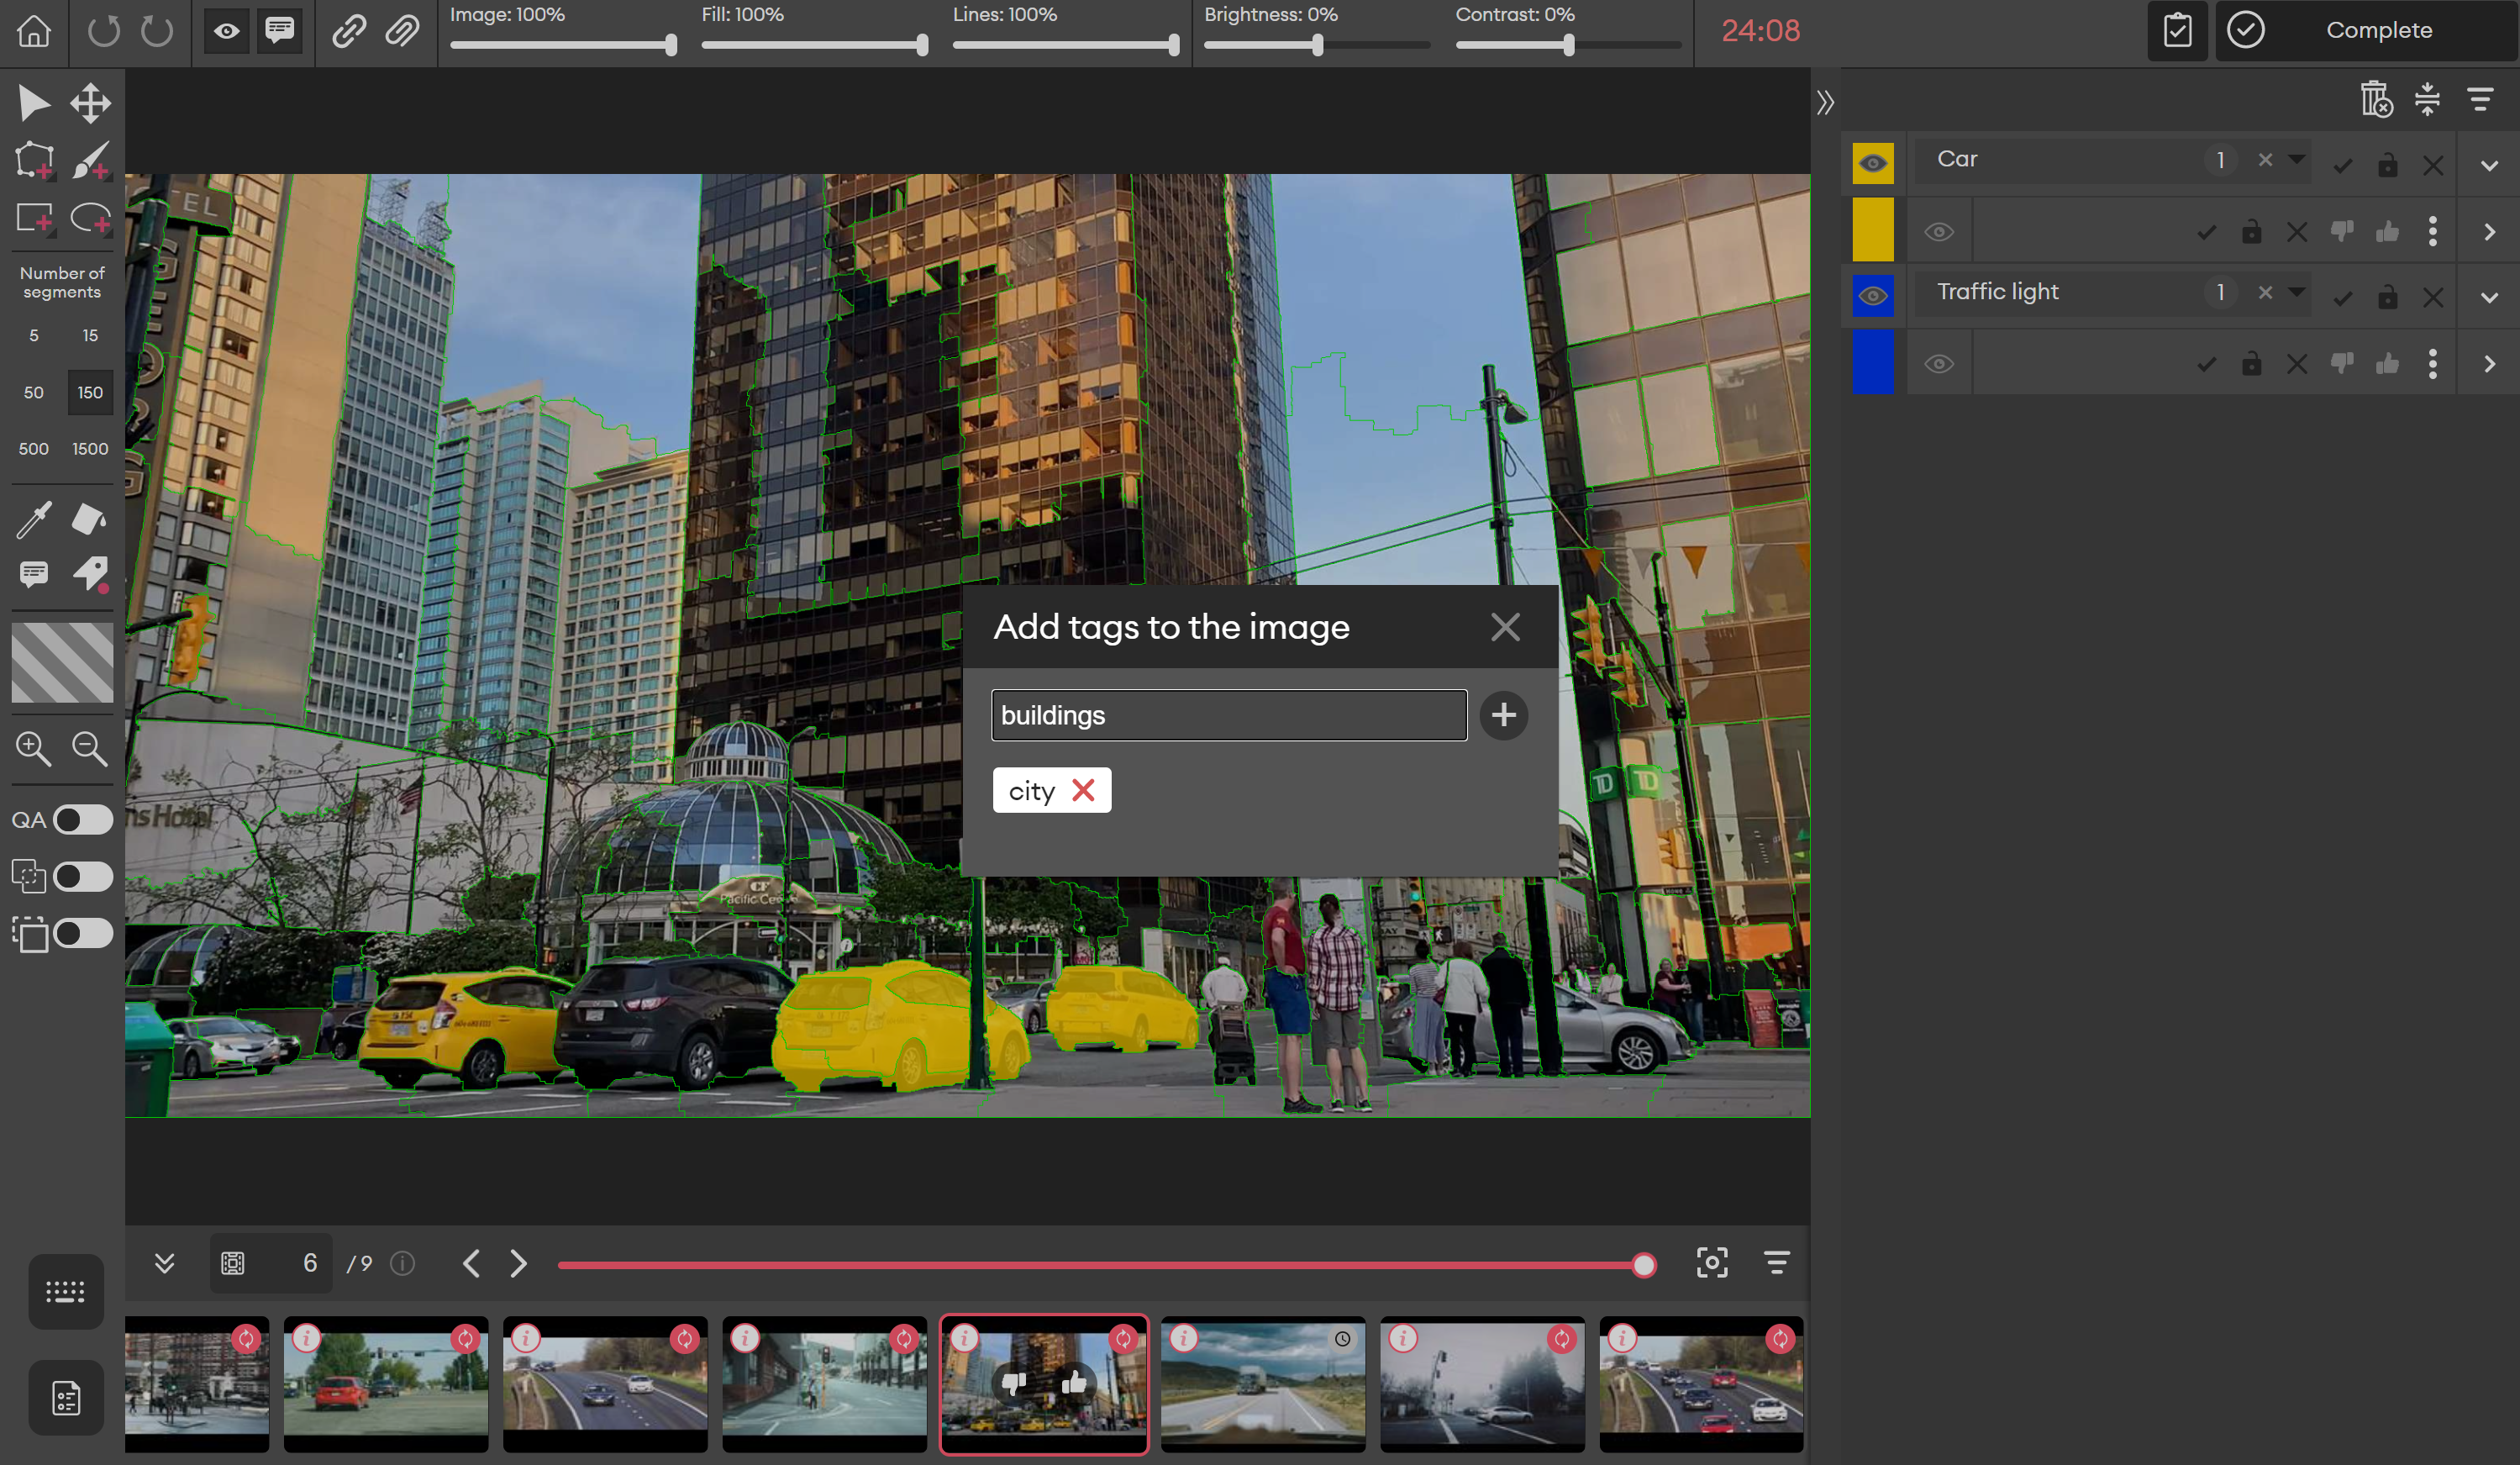2520x1465 pixels.
Task: Toggle the bottom-most left sidebar switch
Action: tap(83, 933)
